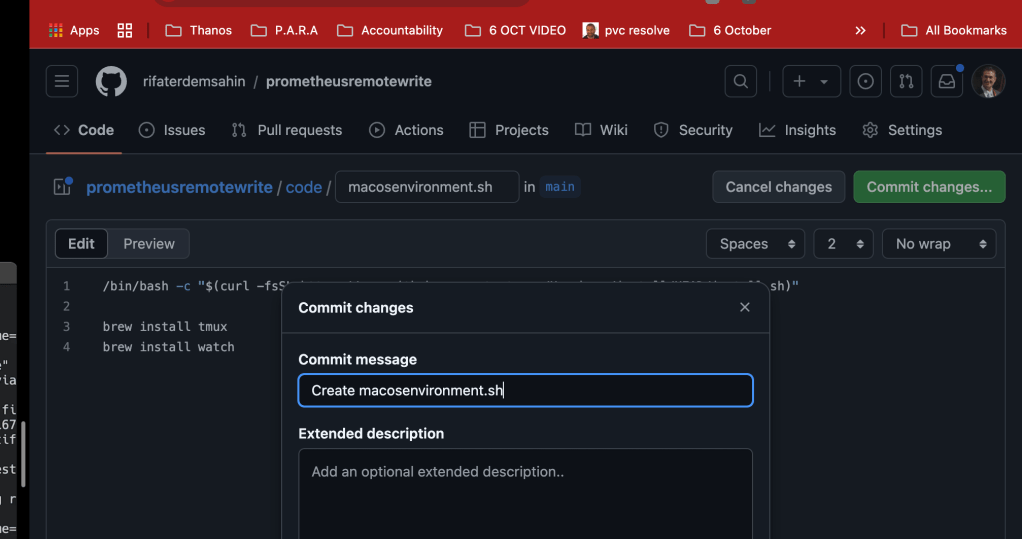Click the tab groups grid icon in bookmarks bar

(124, 30)
